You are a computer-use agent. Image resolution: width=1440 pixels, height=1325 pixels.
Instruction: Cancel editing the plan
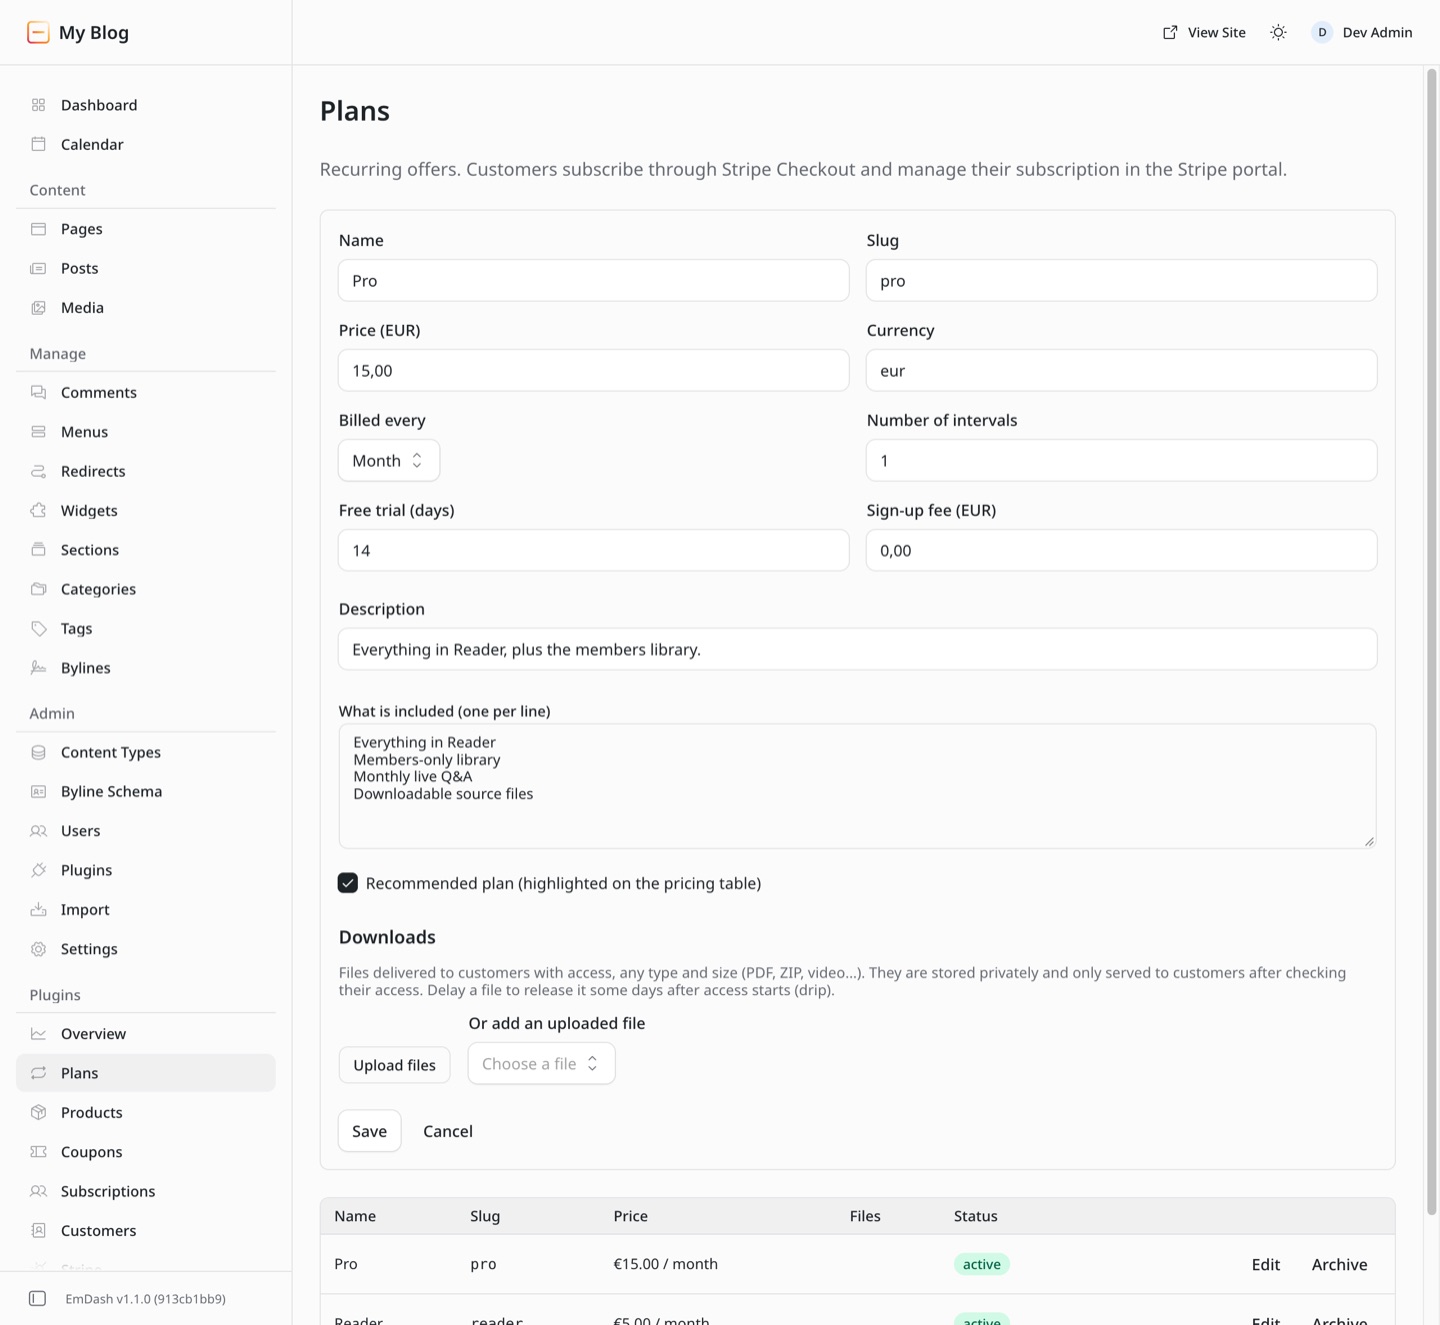coord(448,1131)
